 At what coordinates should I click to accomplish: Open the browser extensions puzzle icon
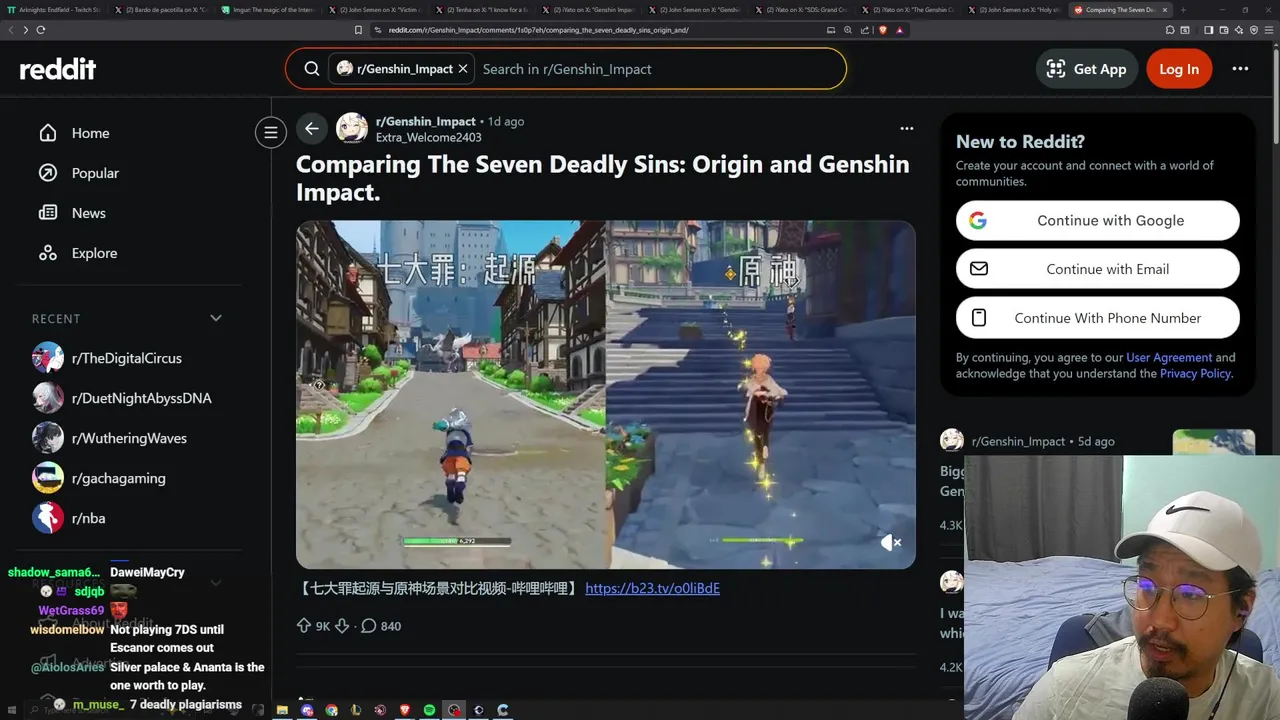click(1169, 30)
